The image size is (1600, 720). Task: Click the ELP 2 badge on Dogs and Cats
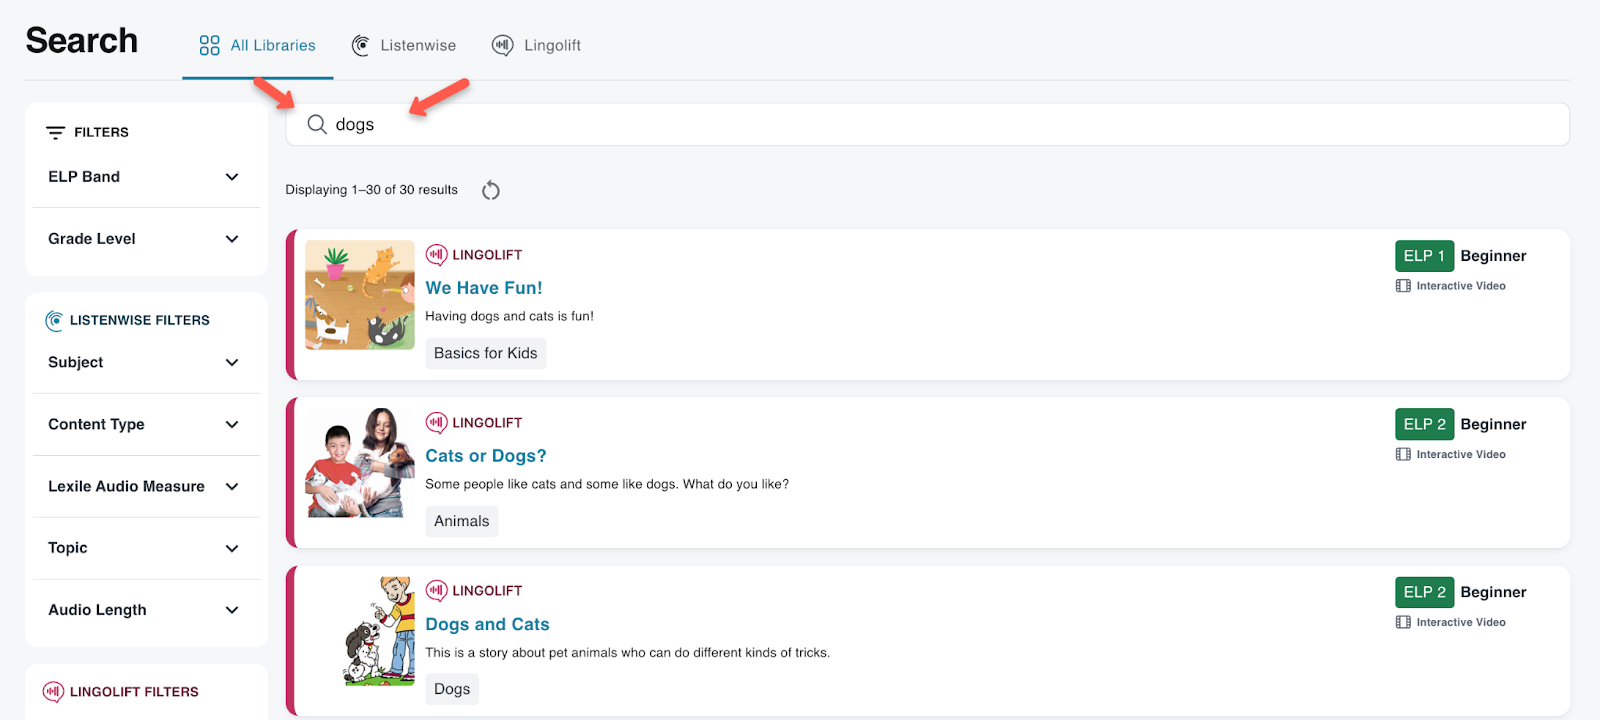click(x=1424, y=592)
